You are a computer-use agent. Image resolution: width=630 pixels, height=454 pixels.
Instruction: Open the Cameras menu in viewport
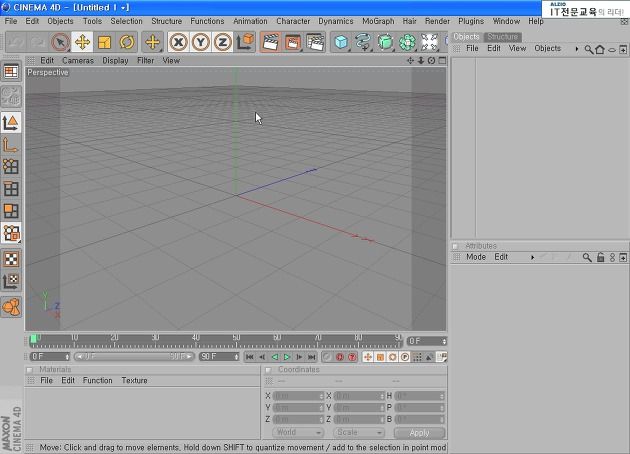[78, 61]
